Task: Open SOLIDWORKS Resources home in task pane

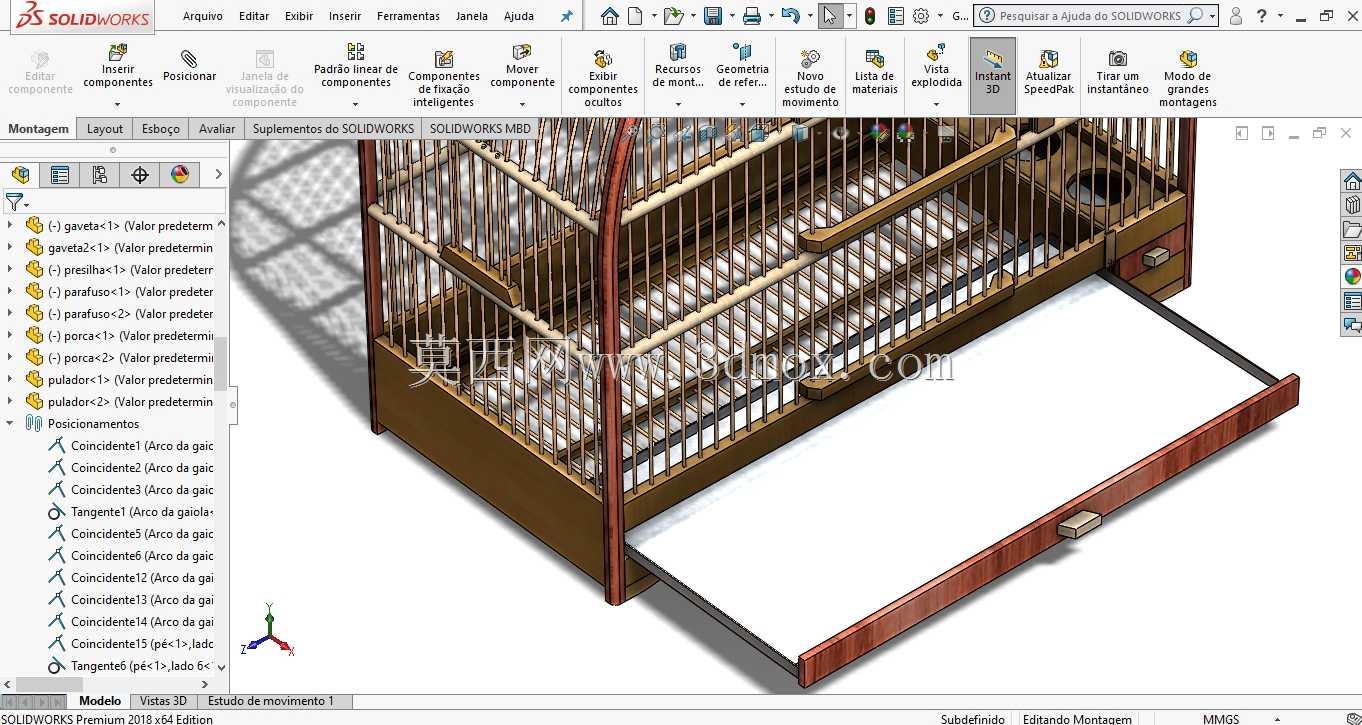Action: 1352,181
